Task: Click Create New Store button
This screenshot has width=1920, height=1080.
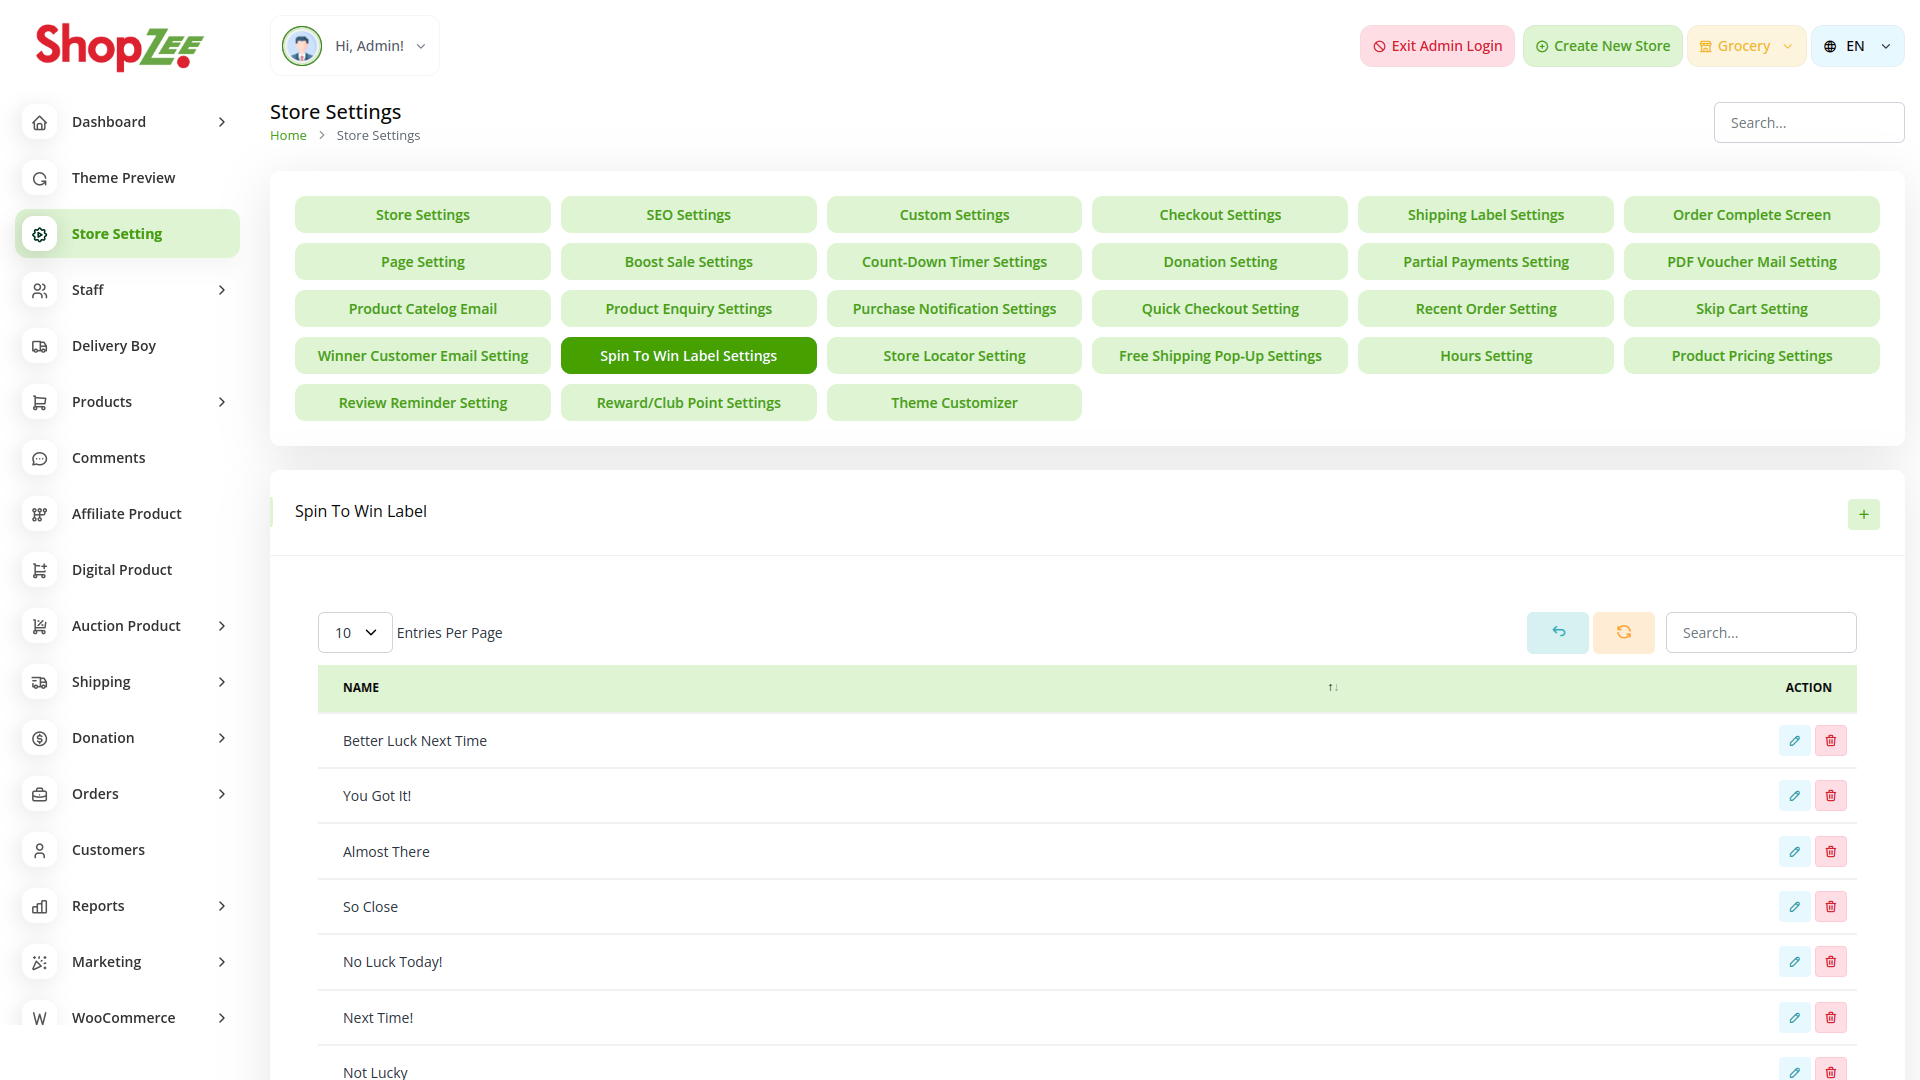Action: (1602, 46)
